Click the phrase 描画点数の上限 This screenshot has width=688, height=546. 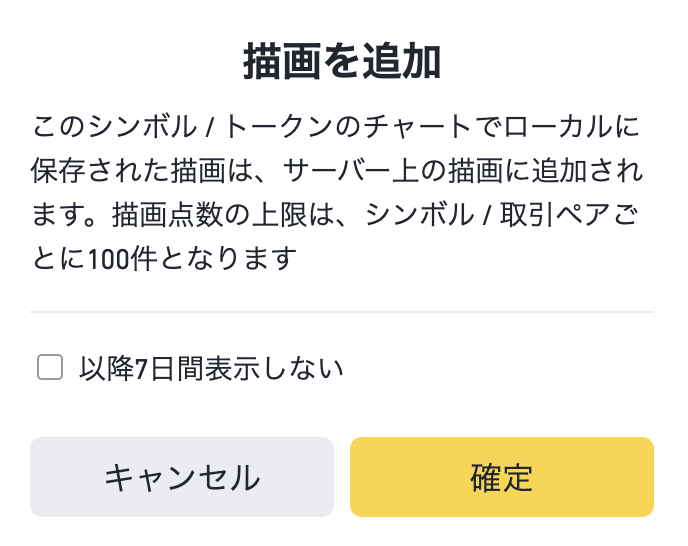coord(209,214)
